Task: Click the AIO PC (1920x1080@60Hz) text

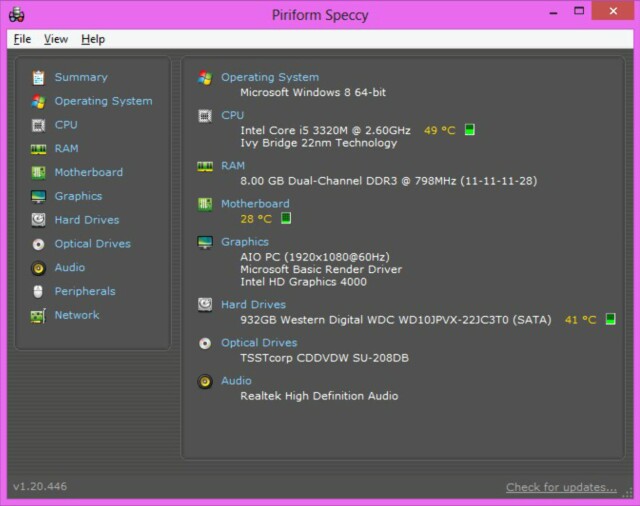Action: point(315,257)
